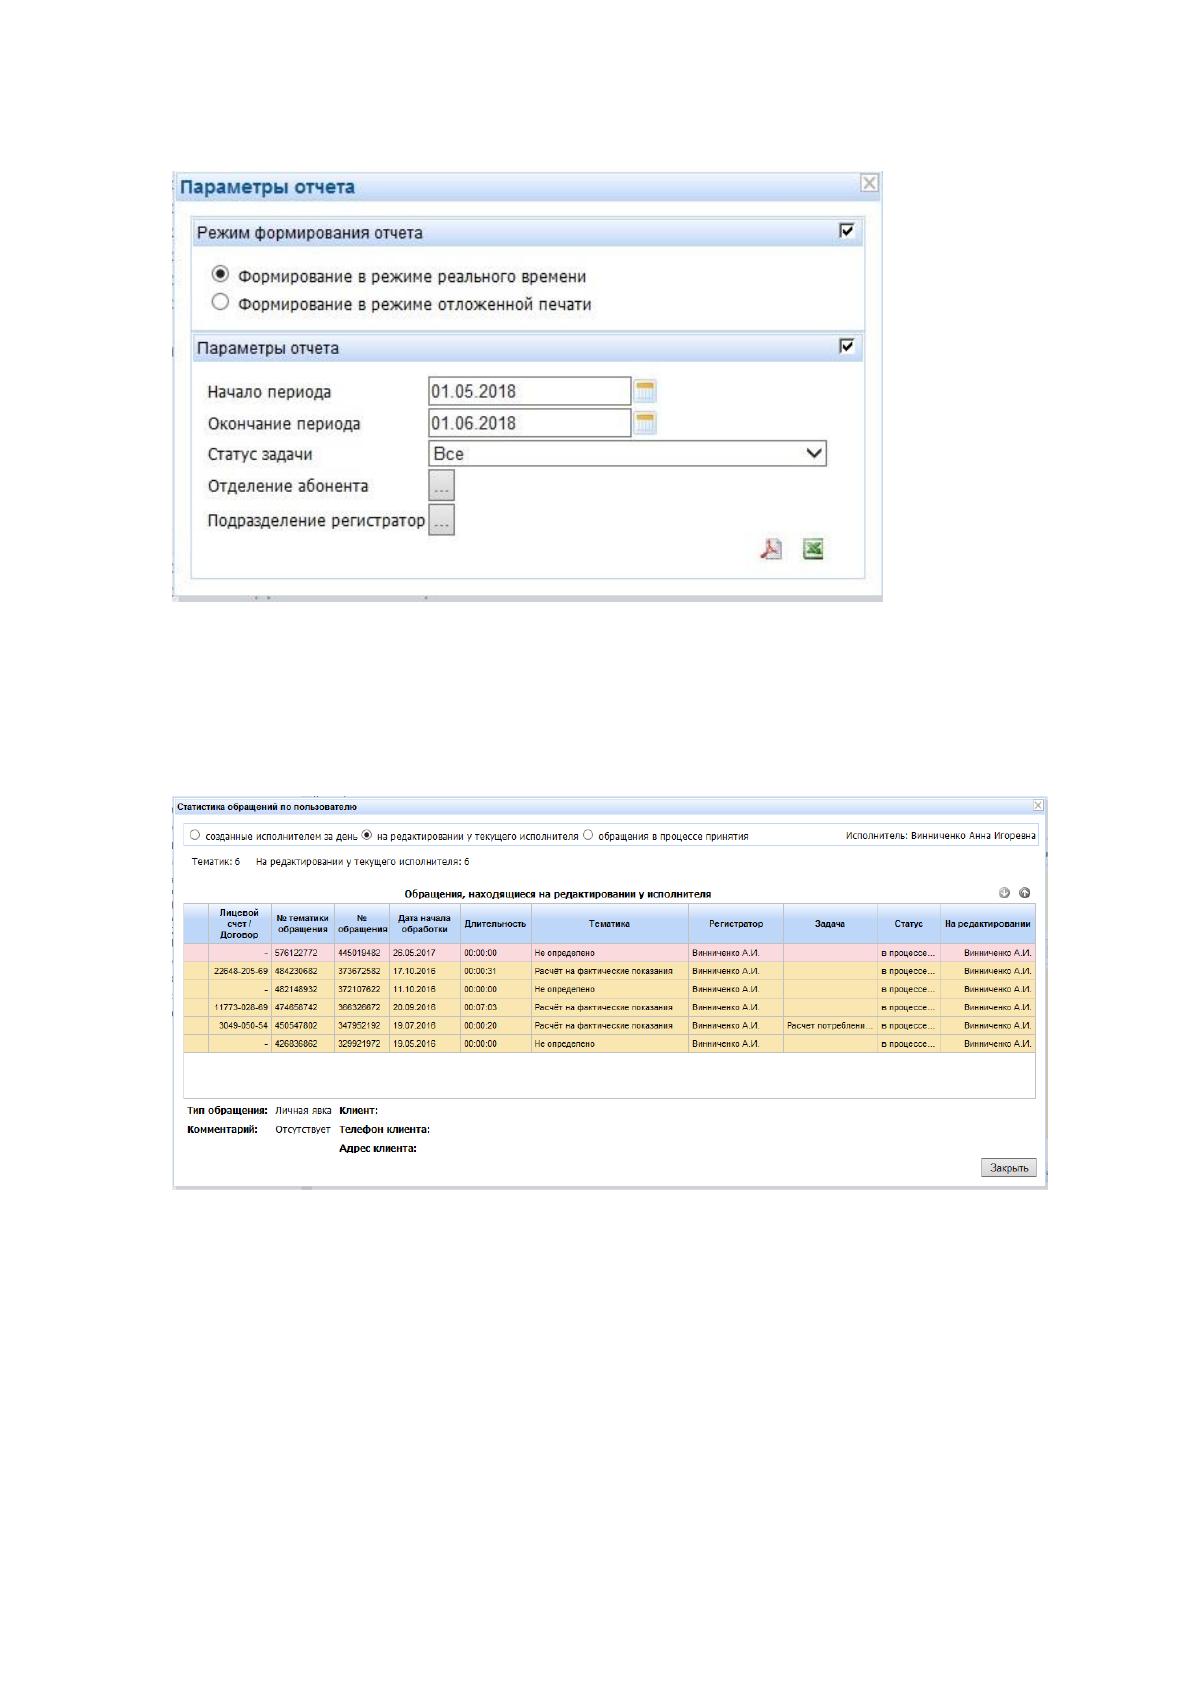Click the Начало периода date field
Screen dimensions: 1191x1685
(529, 391)
